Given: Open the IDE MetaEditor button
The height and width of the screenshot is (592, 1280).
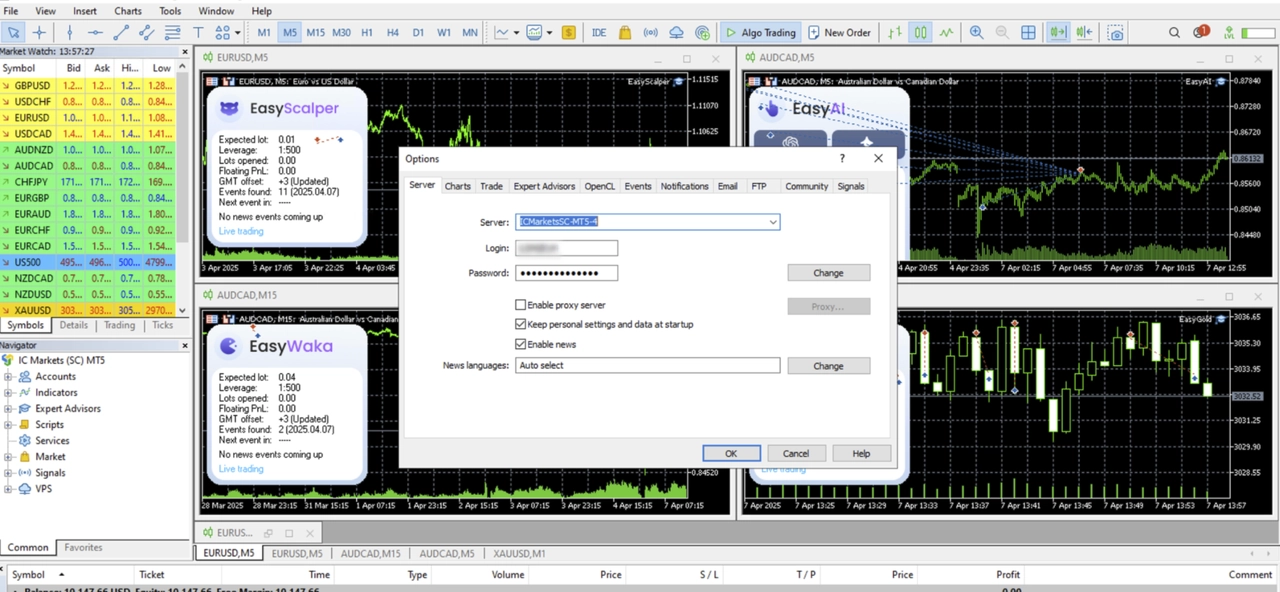Looking at the screenshot, I should pyautogui.click(x=599, y=33).
